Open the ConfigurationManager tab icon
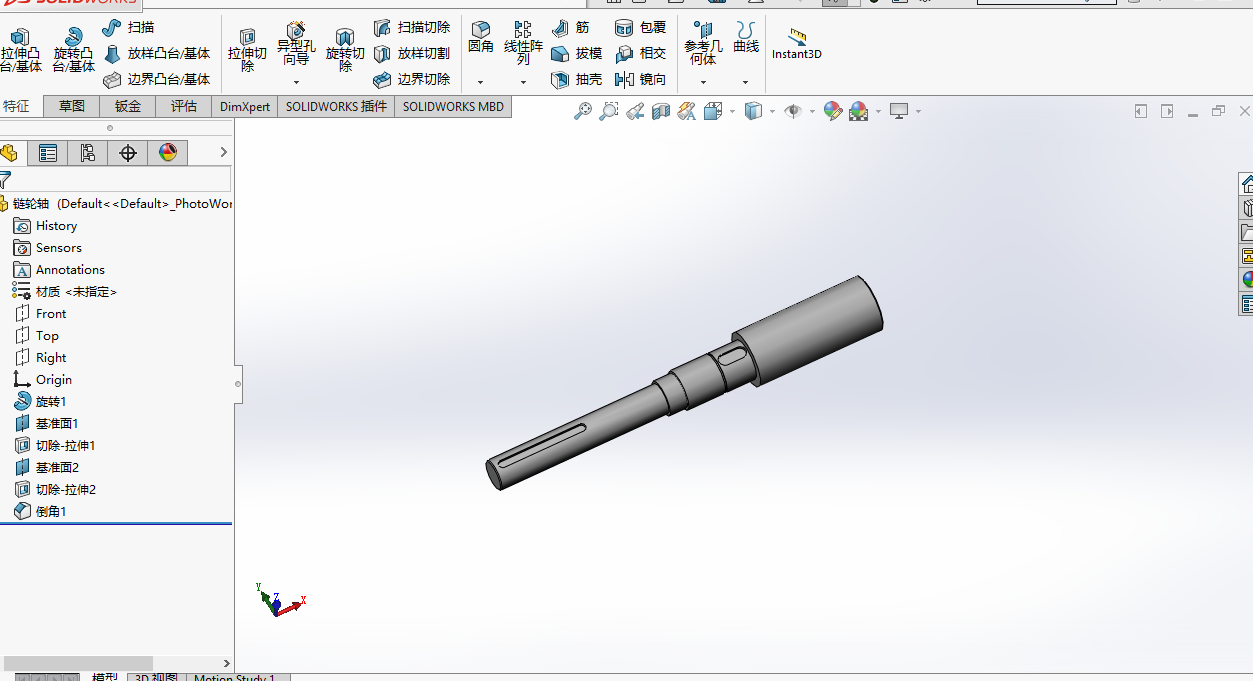This screenshot has width=1253, height=681. [88, 152]
